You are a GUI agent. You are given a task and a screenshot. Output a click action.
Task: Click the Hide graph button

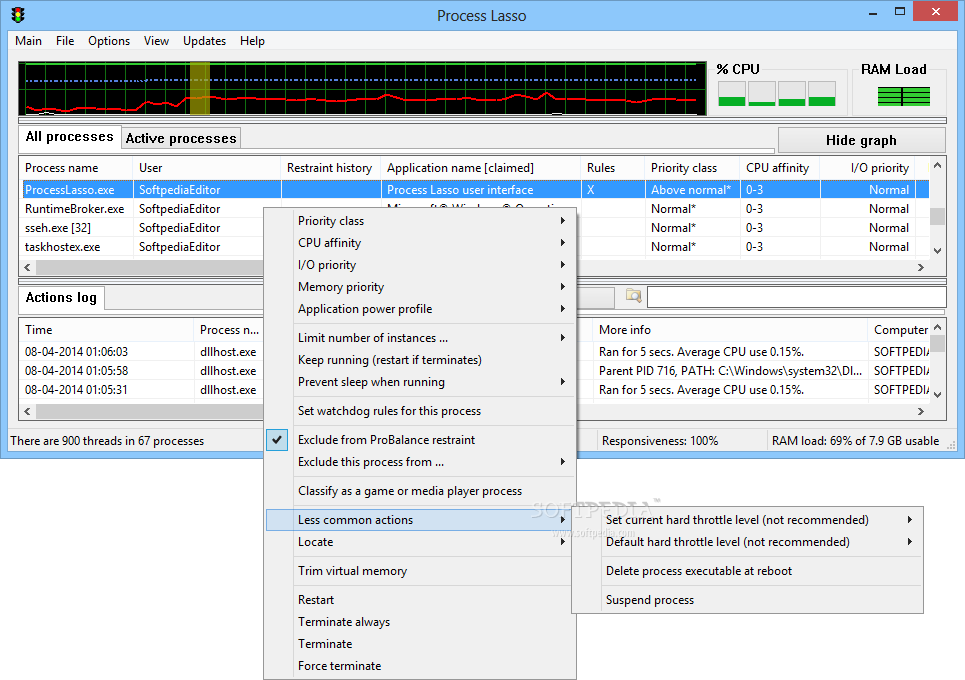point(861,140)
